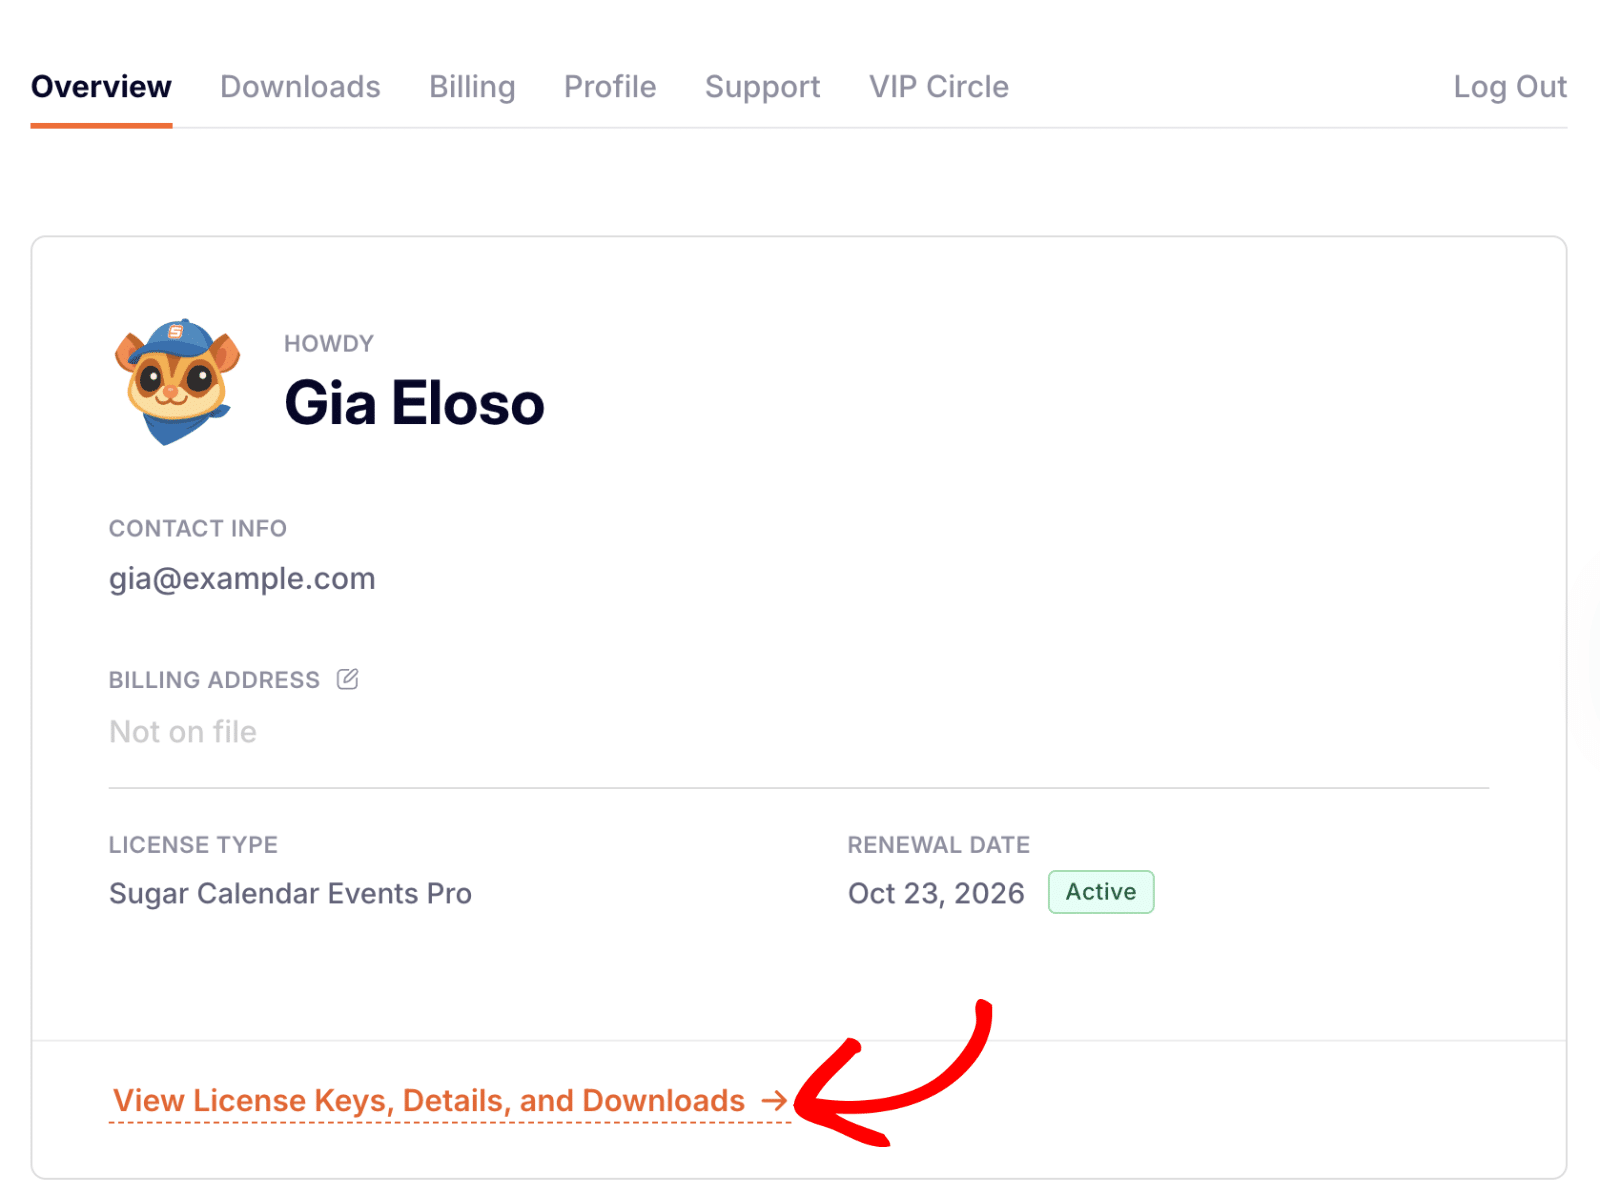1600x1195 pixels.
Task: Open the Support tab
Action: pos(762,87)
